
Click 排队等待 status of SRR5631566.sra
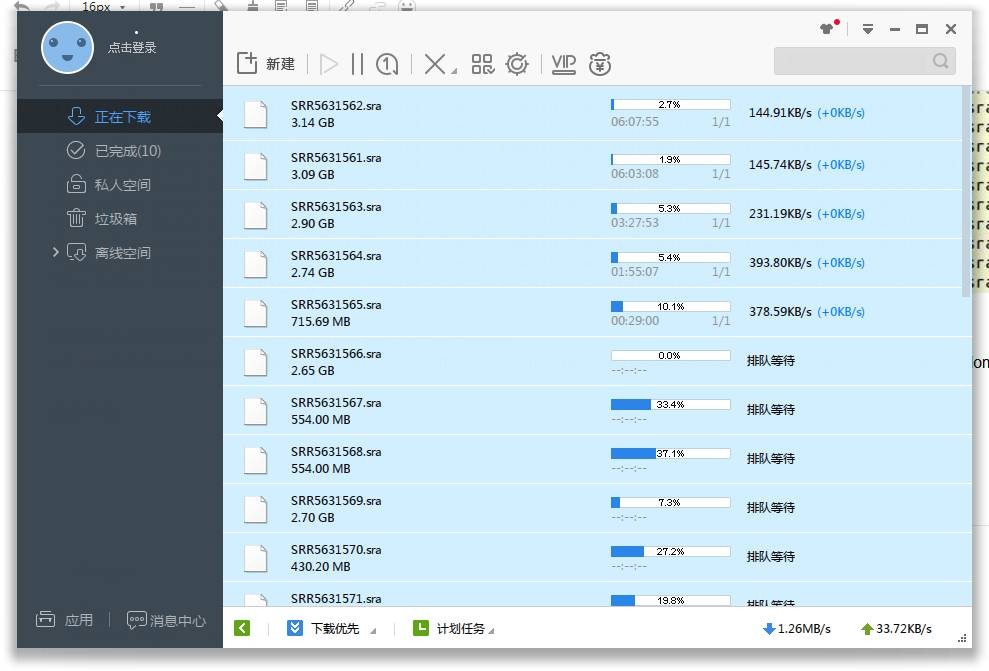[771, 361]
